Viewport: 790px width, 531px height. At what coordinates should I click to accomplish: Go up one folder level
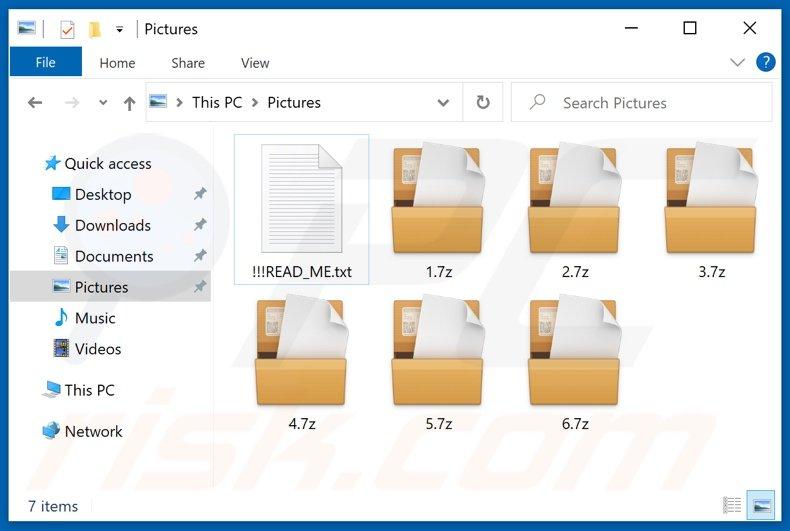[x=129, y=103]
